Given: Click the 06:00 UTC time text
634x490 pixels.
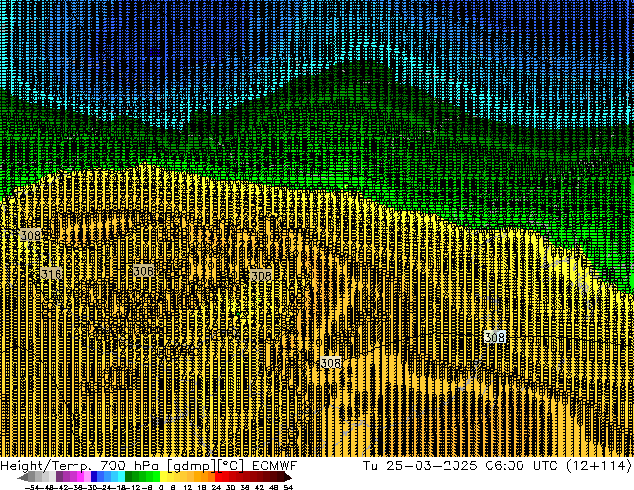Looking at the screenshot, I should (x=522, y=466).
